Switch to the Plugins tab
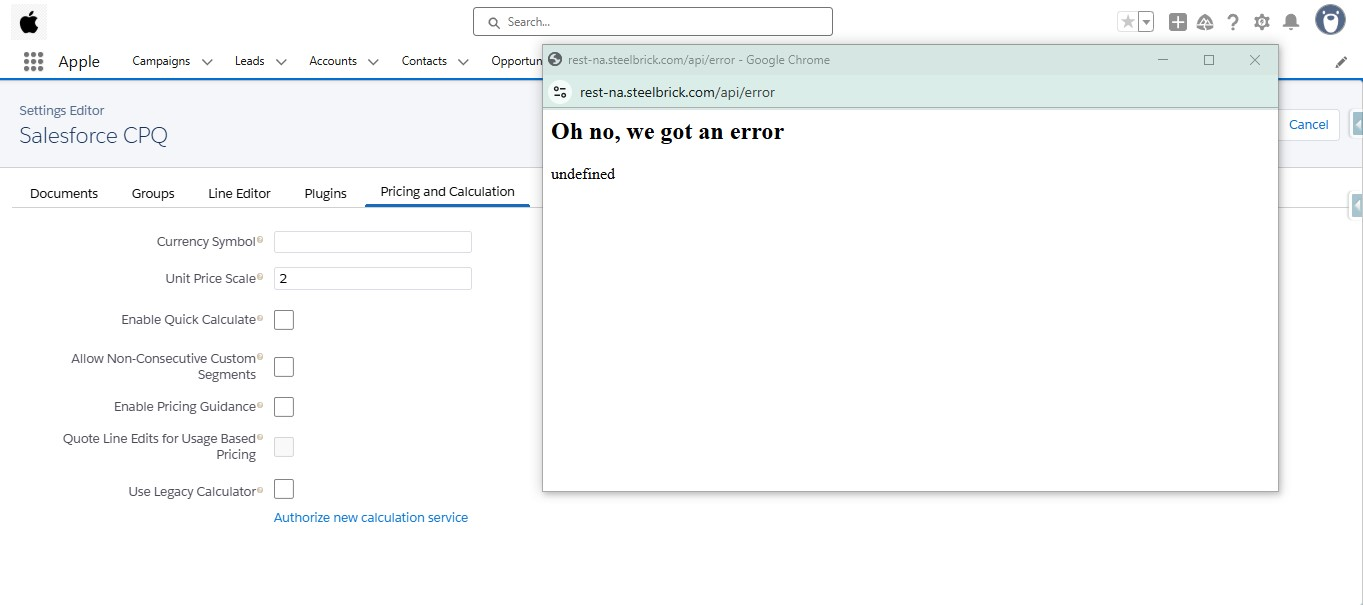Viewport: 1363px width, 605px height. click(x=325, y=193)
